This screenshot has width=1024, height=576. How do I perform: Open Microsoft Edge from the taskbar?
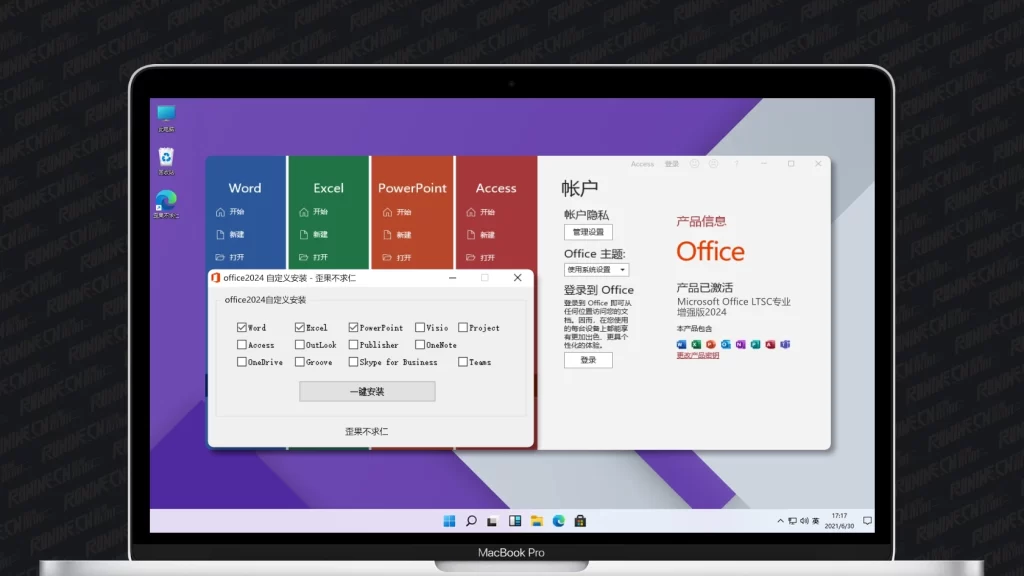click(x=559, y=521)
